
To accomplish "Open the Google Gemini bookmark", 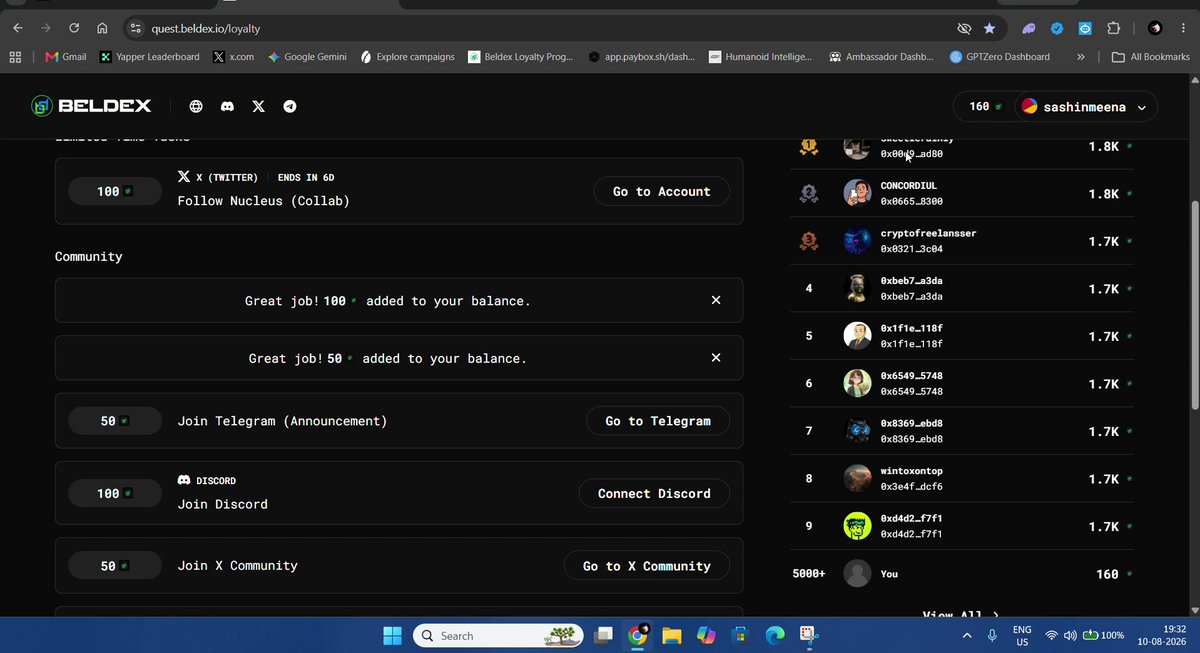I will [x=307, y=57].
